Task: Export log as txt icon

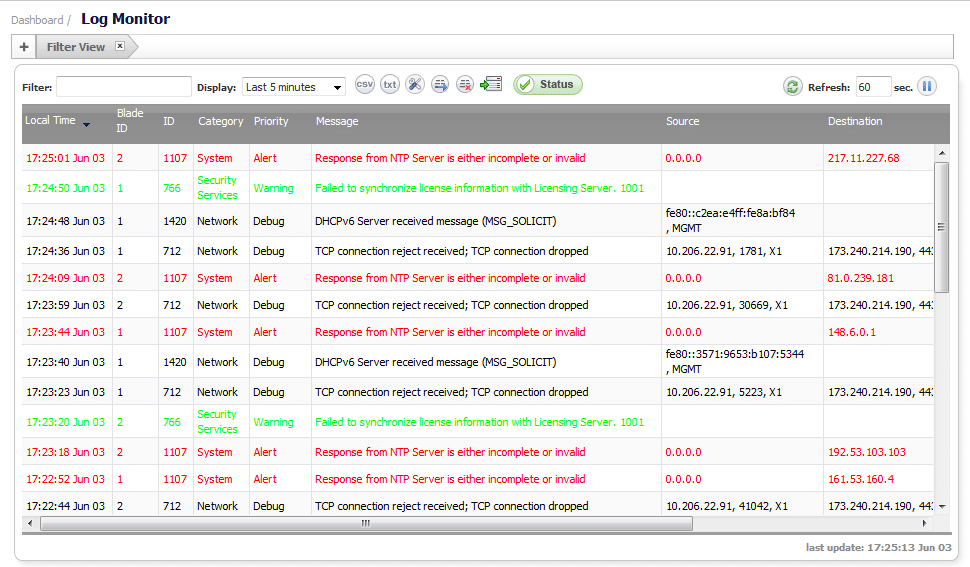Action: click(x=390, y=85)
